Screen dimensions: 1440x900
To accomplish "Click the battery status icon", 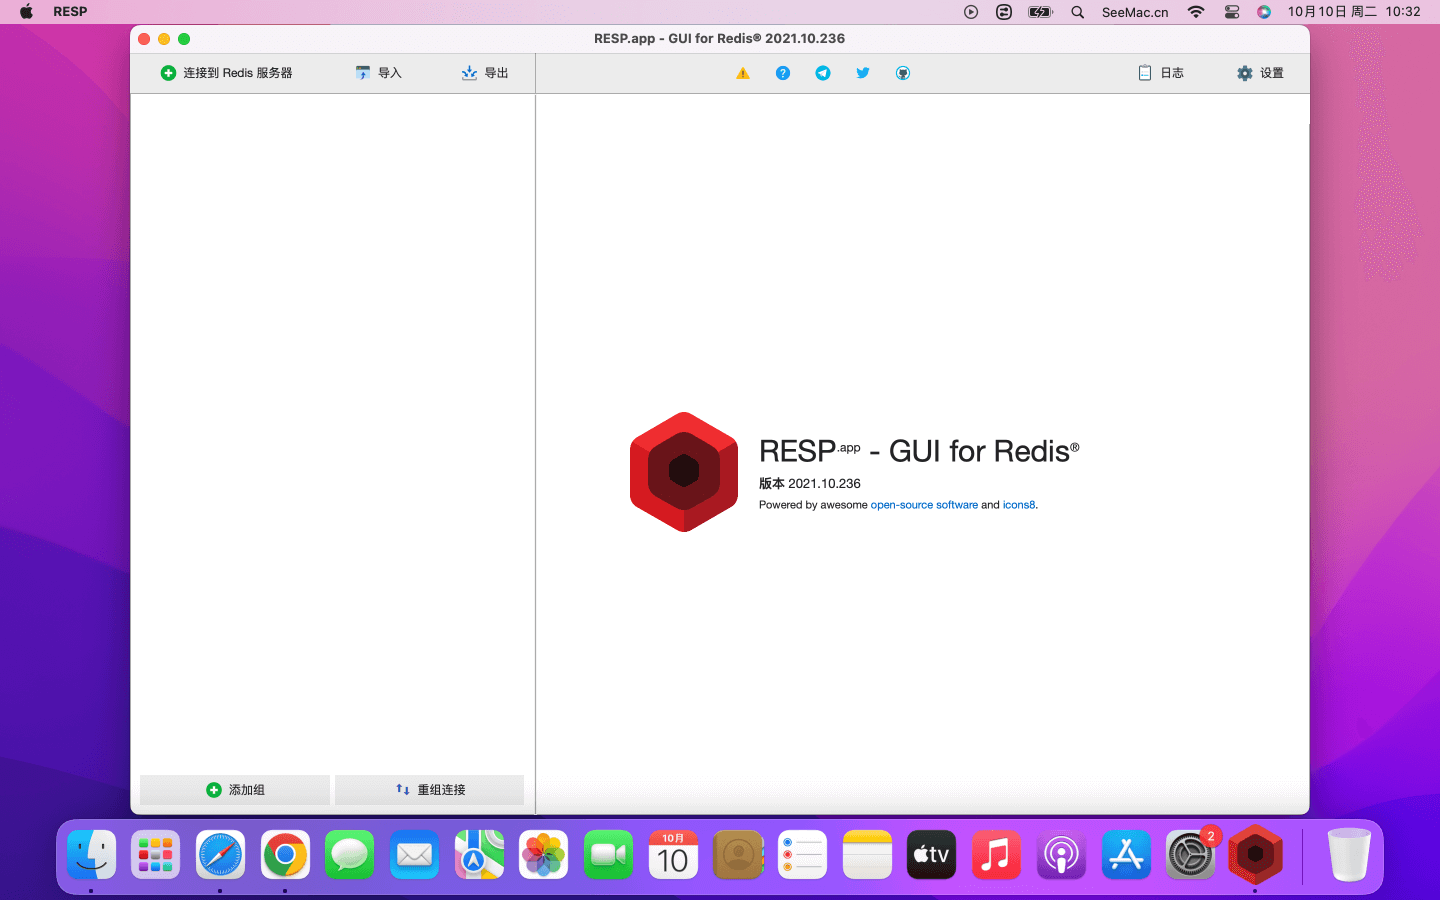I will pos(1041,12).
